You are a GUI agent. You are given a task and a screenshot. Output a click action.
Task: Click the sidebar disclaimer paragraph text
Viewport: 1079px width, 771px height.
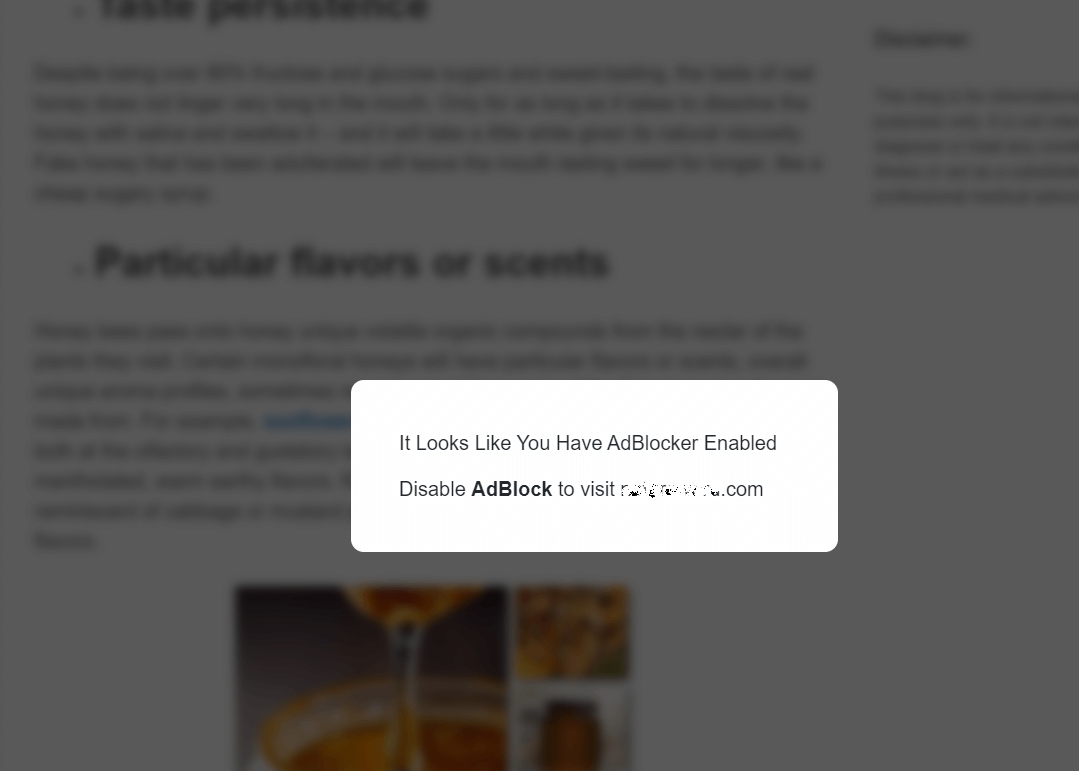coord(976,146)
